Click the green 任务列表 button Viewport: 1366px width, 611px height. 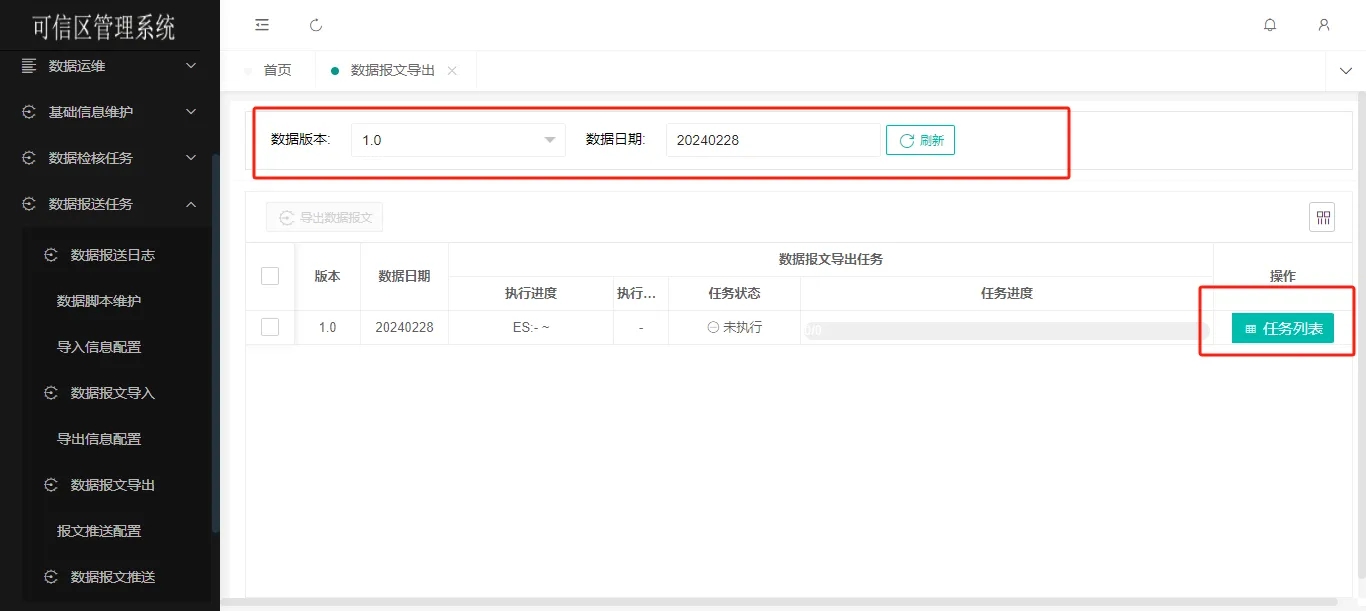(1282, 328)
